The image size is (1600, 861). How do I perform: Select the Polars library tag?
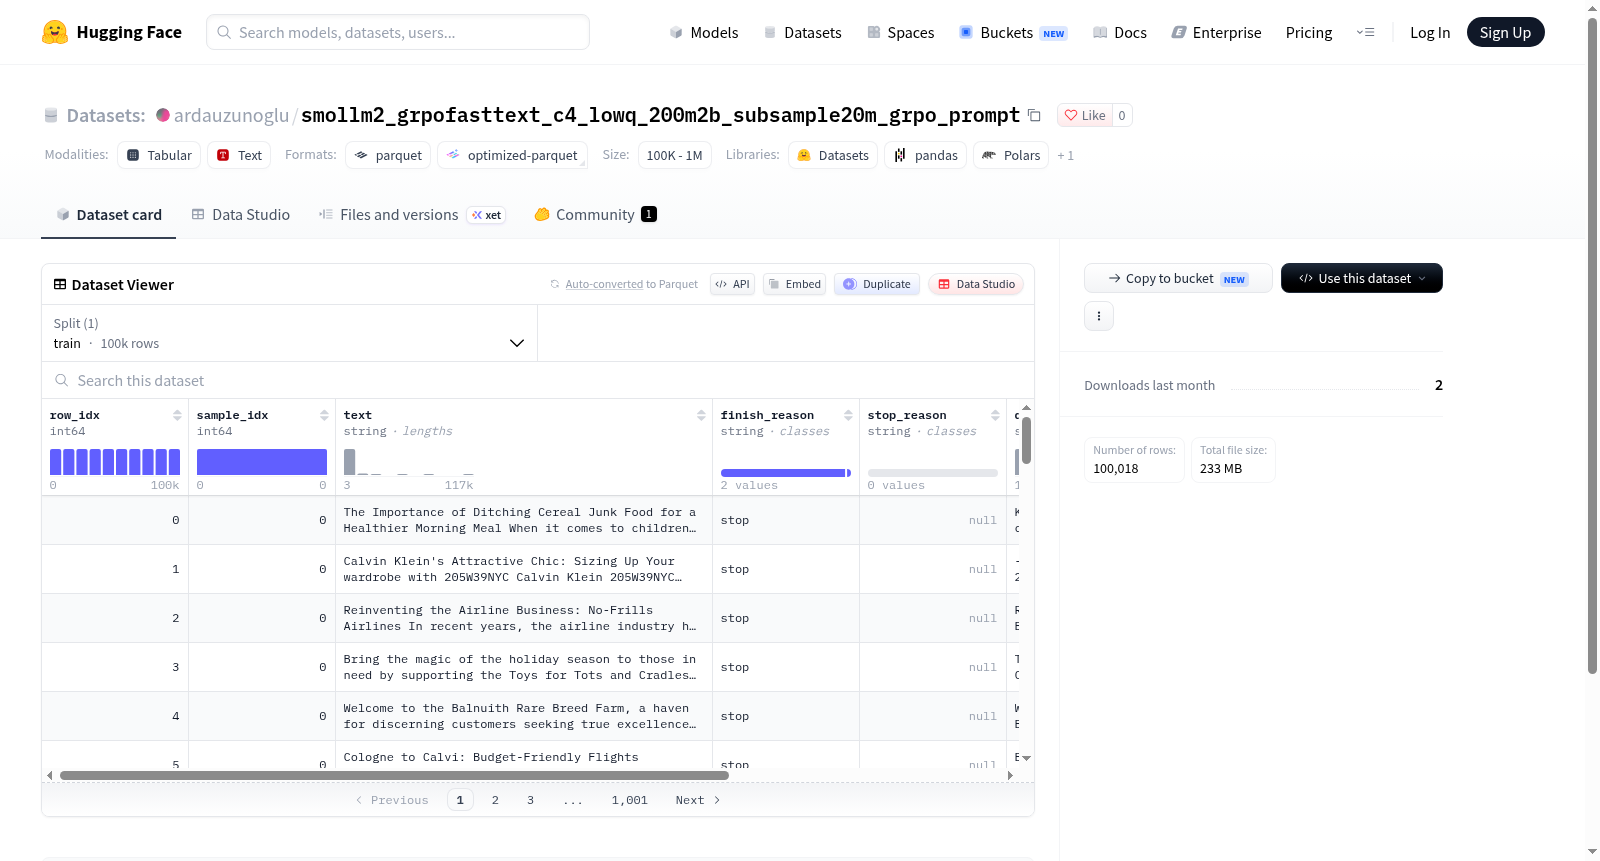(1011, 155)
